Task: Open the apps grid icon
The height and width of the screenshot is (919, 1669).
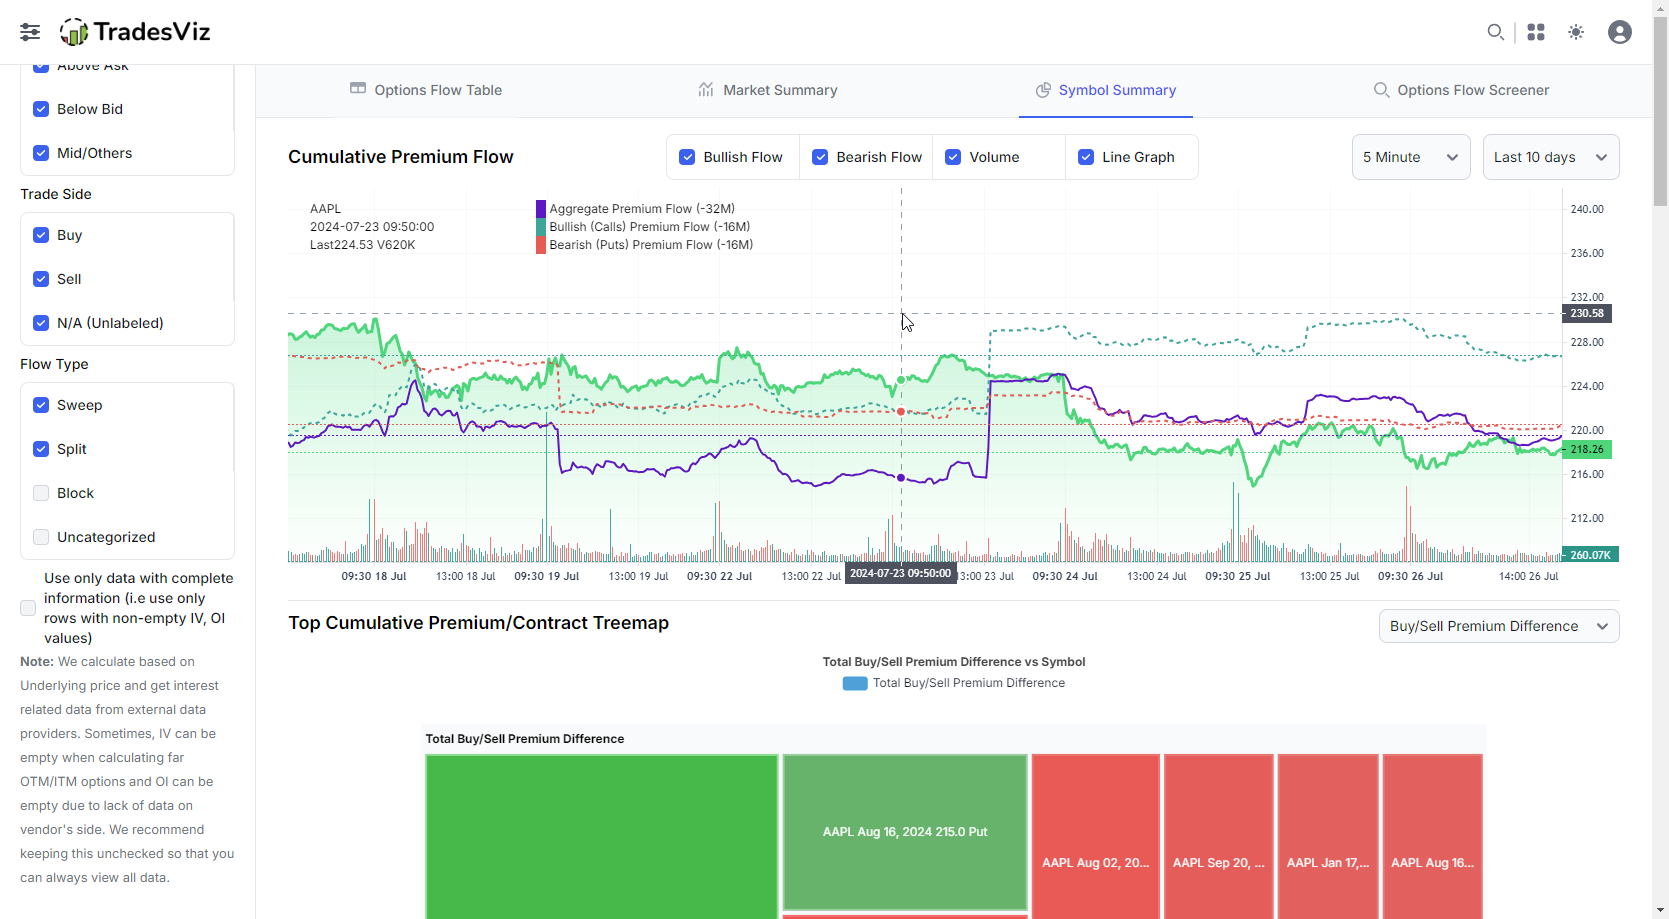Action: pos(1536,32)
